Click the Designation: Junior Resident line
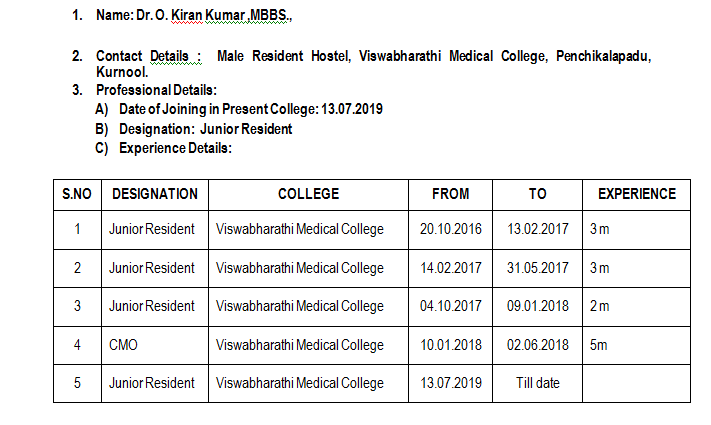 (x=205, y=129)
